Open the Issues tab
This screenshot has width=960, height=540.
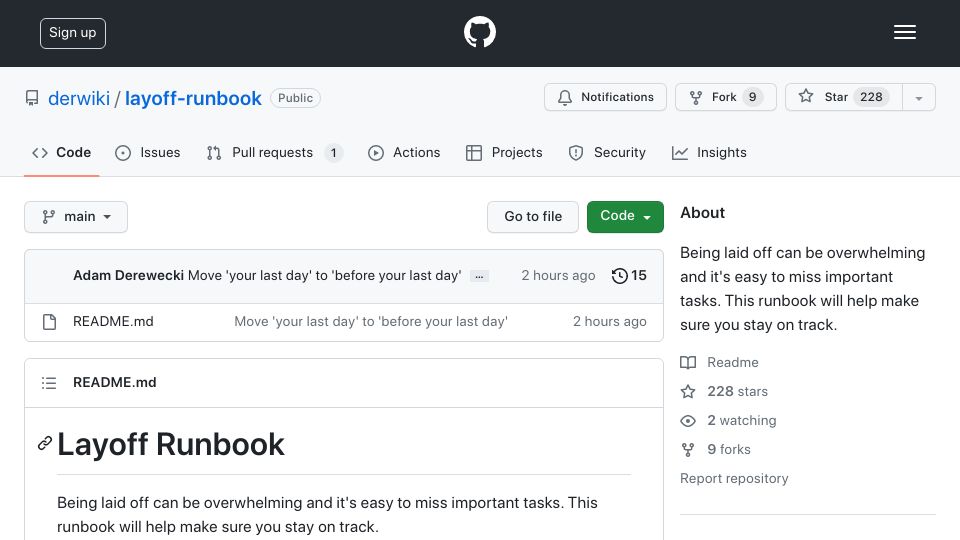148,152
